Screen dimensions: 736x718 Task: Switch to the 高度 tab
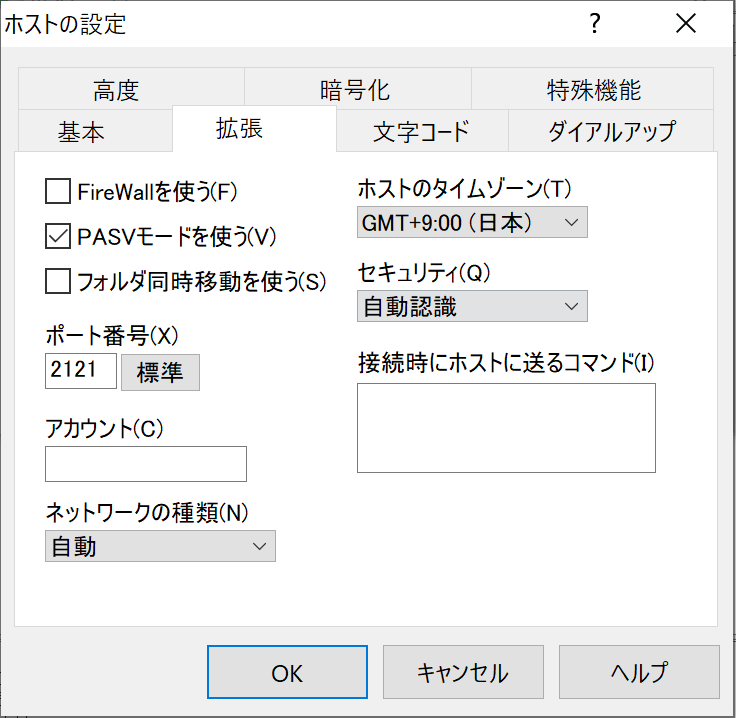131,89
